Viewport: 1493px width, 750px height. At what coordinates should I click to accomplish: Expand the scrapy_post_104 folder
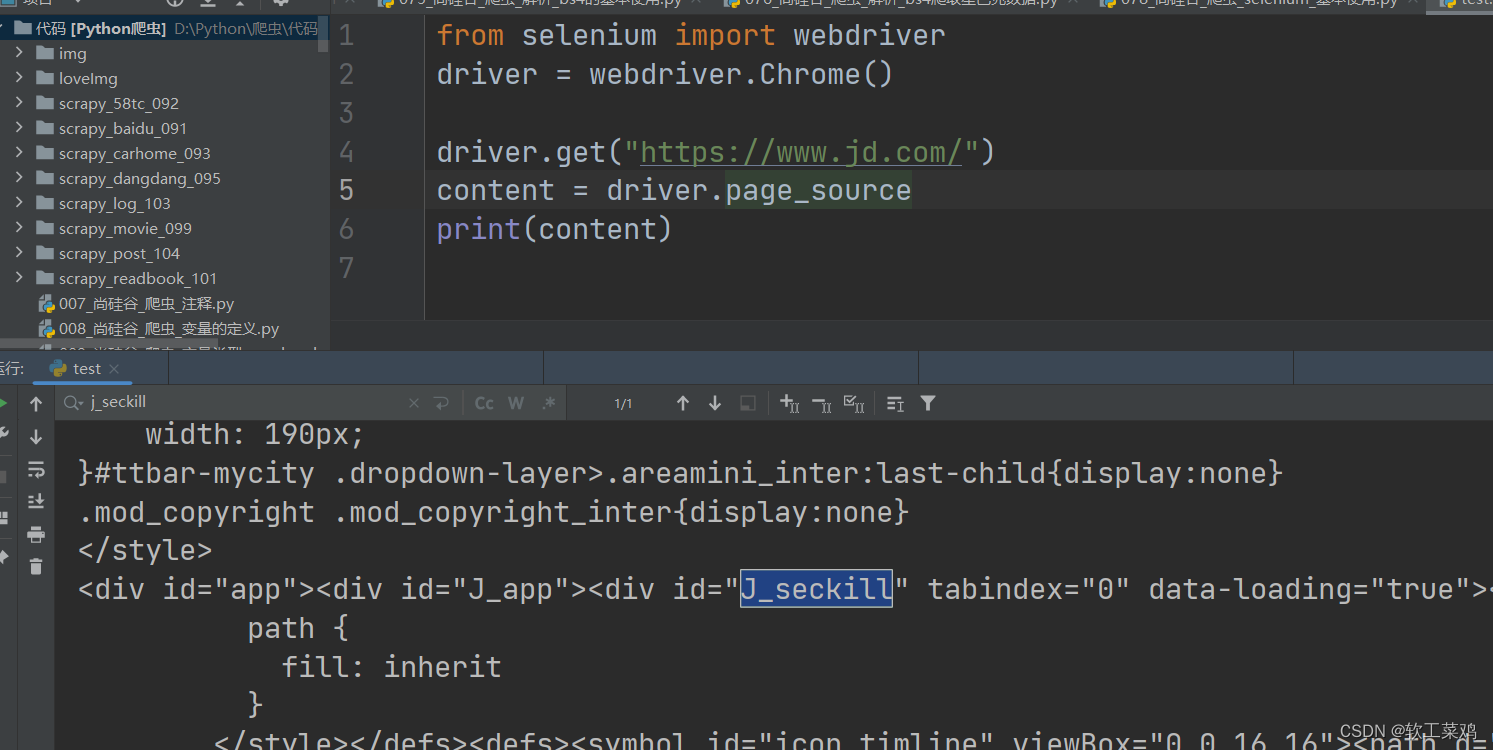[x=19, y=253]
